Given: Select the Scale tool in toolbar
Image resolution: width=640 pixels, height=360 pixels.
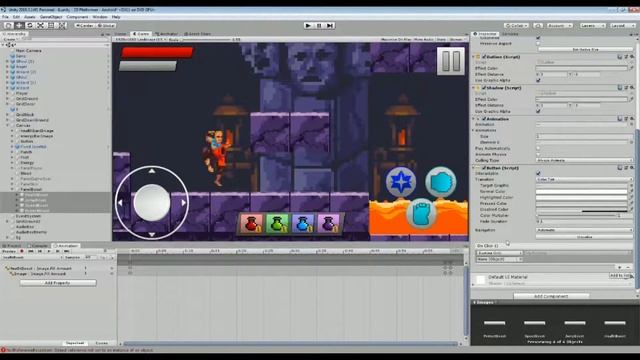Looking at the screenshot, I should [x=40, y=25].
